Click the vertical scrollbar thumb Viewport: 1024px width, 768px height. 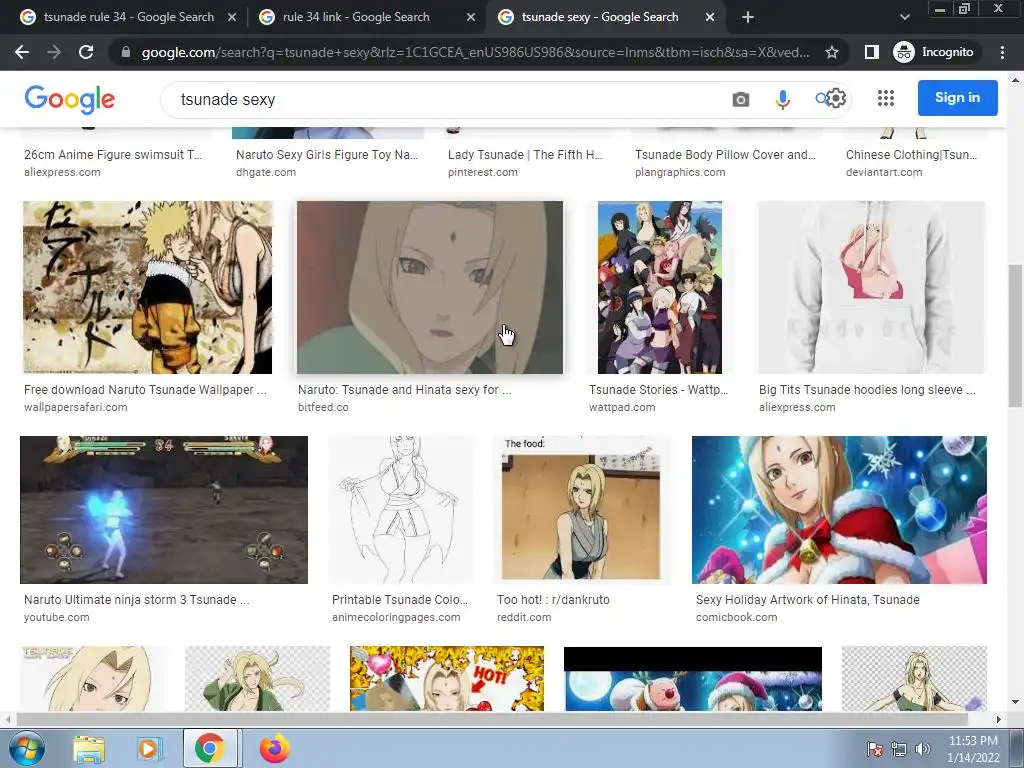pos(1015,336)
